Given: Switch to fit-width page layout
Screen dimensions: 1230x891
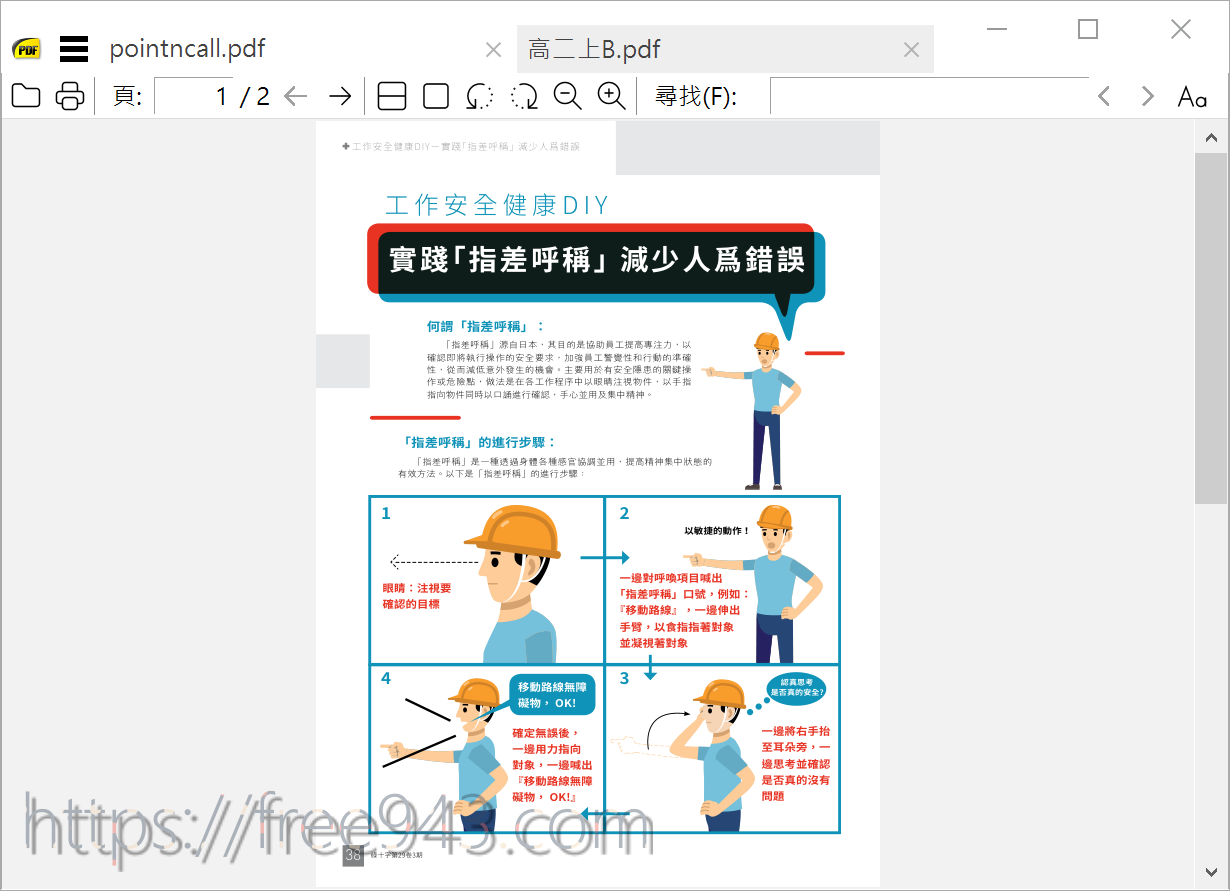Looking at the screenshot, I should [x=391, y=95].
